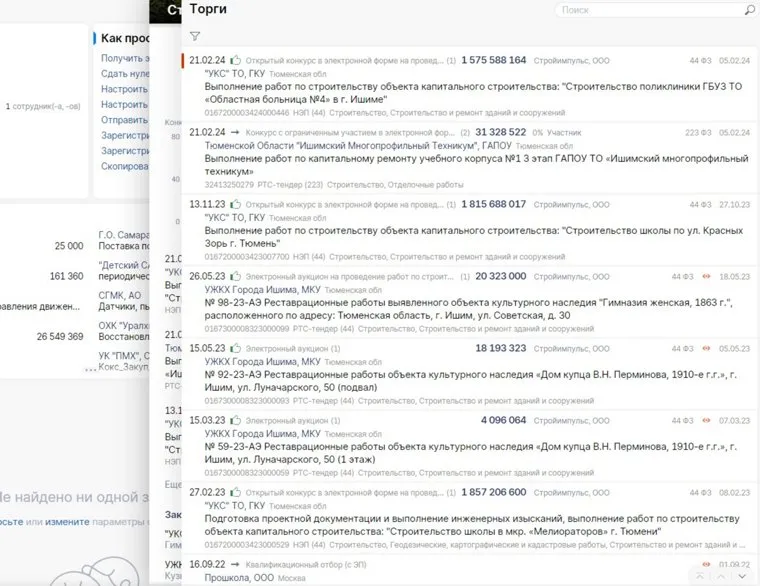760x586 pixels.
Task: Open the 4 096 064 auction entry
Action: click(503, 420)
